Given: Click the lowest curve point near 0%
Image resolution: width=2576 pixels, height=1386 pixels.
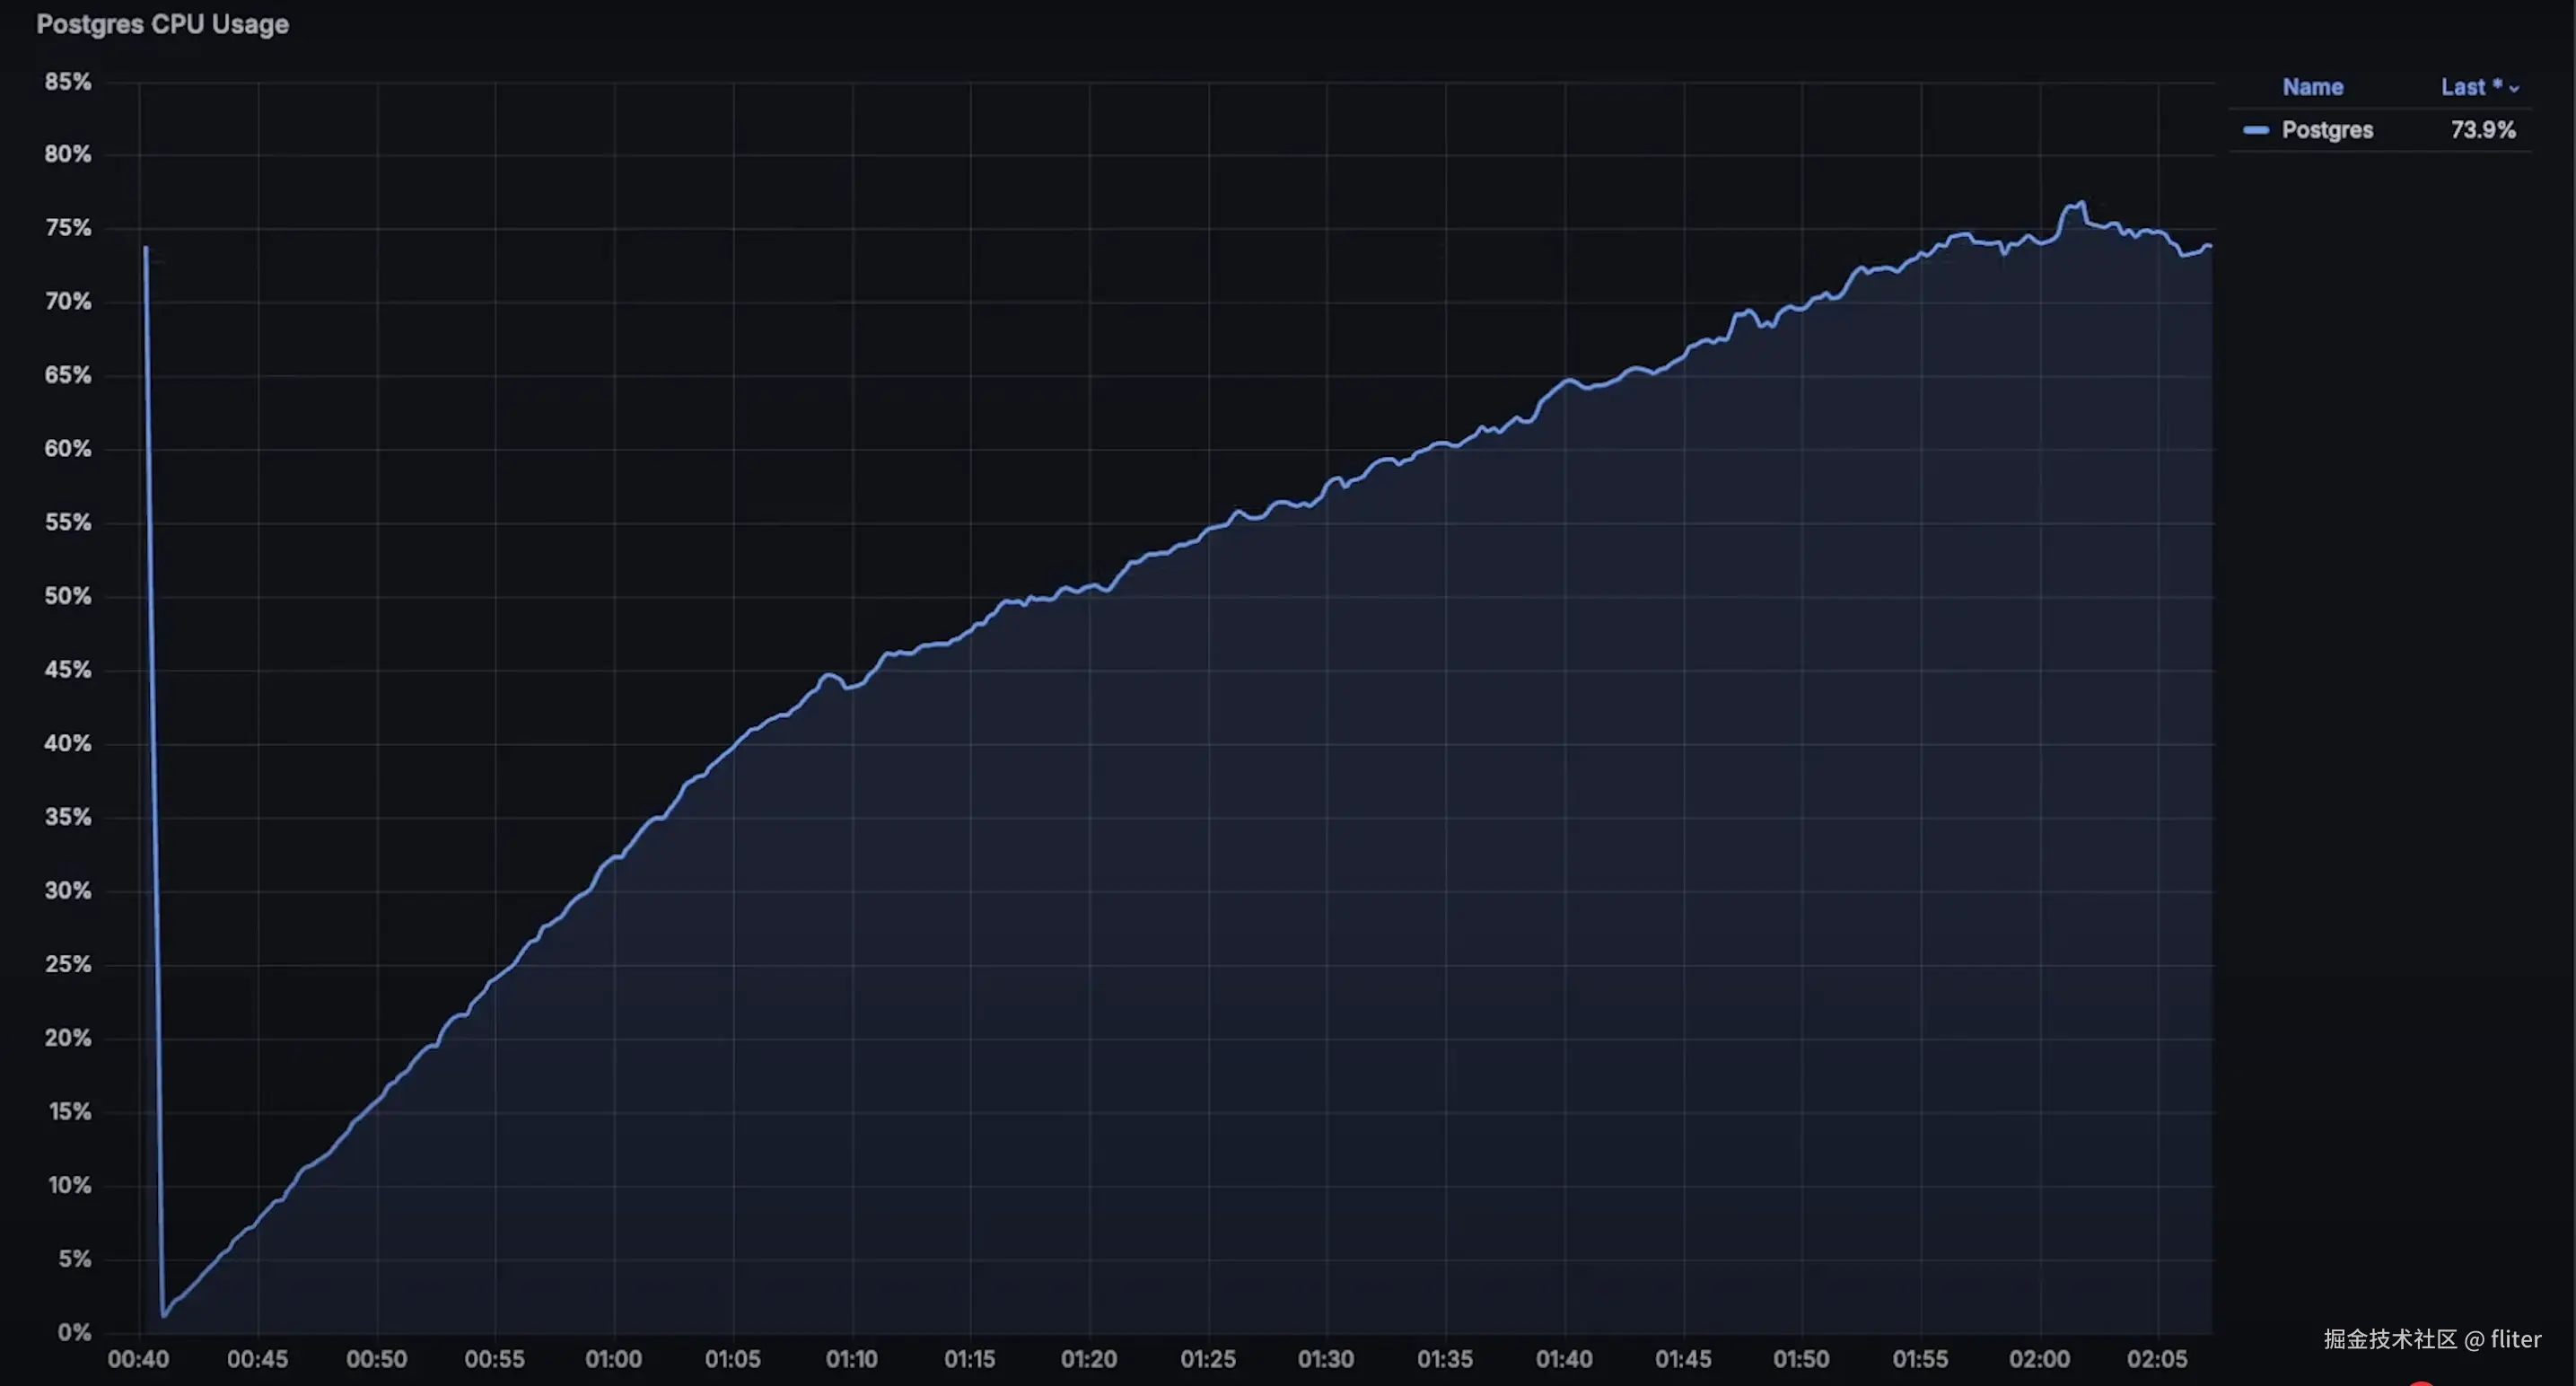Looking at the screenshot, I should pyautogui.click(x=164, y=1315).
